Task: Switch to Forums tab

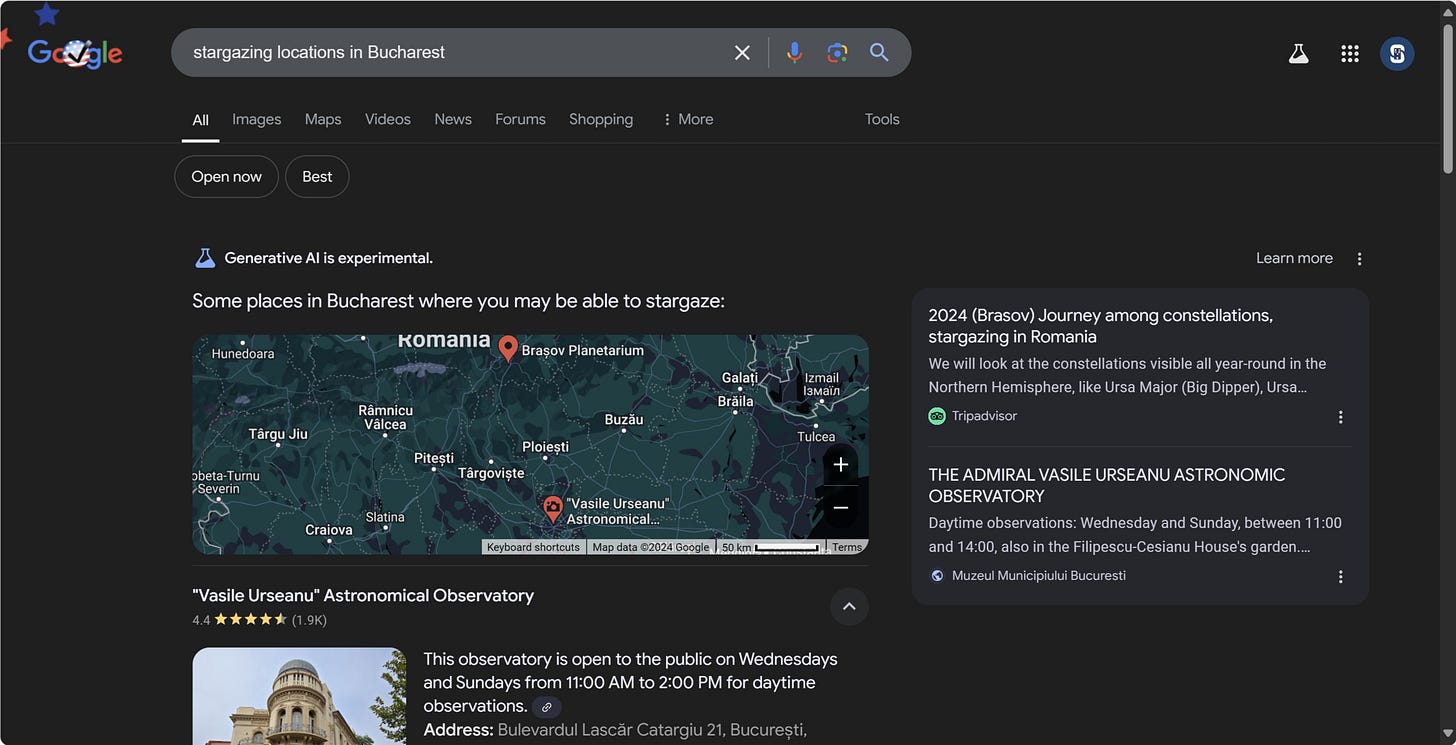Action: (x=520, y=119)
